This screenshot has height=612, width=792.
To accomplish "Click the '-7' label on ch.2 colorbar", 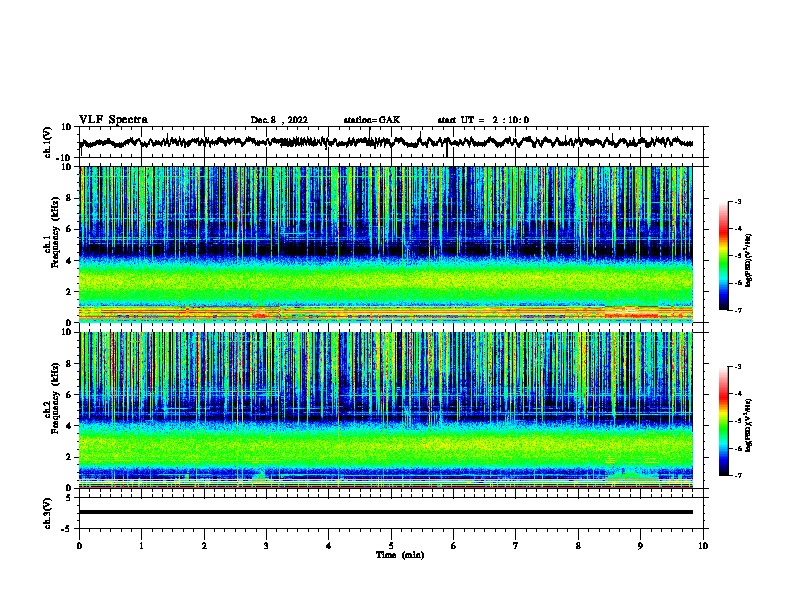I will pyautogui.click(x=737, y=475).
